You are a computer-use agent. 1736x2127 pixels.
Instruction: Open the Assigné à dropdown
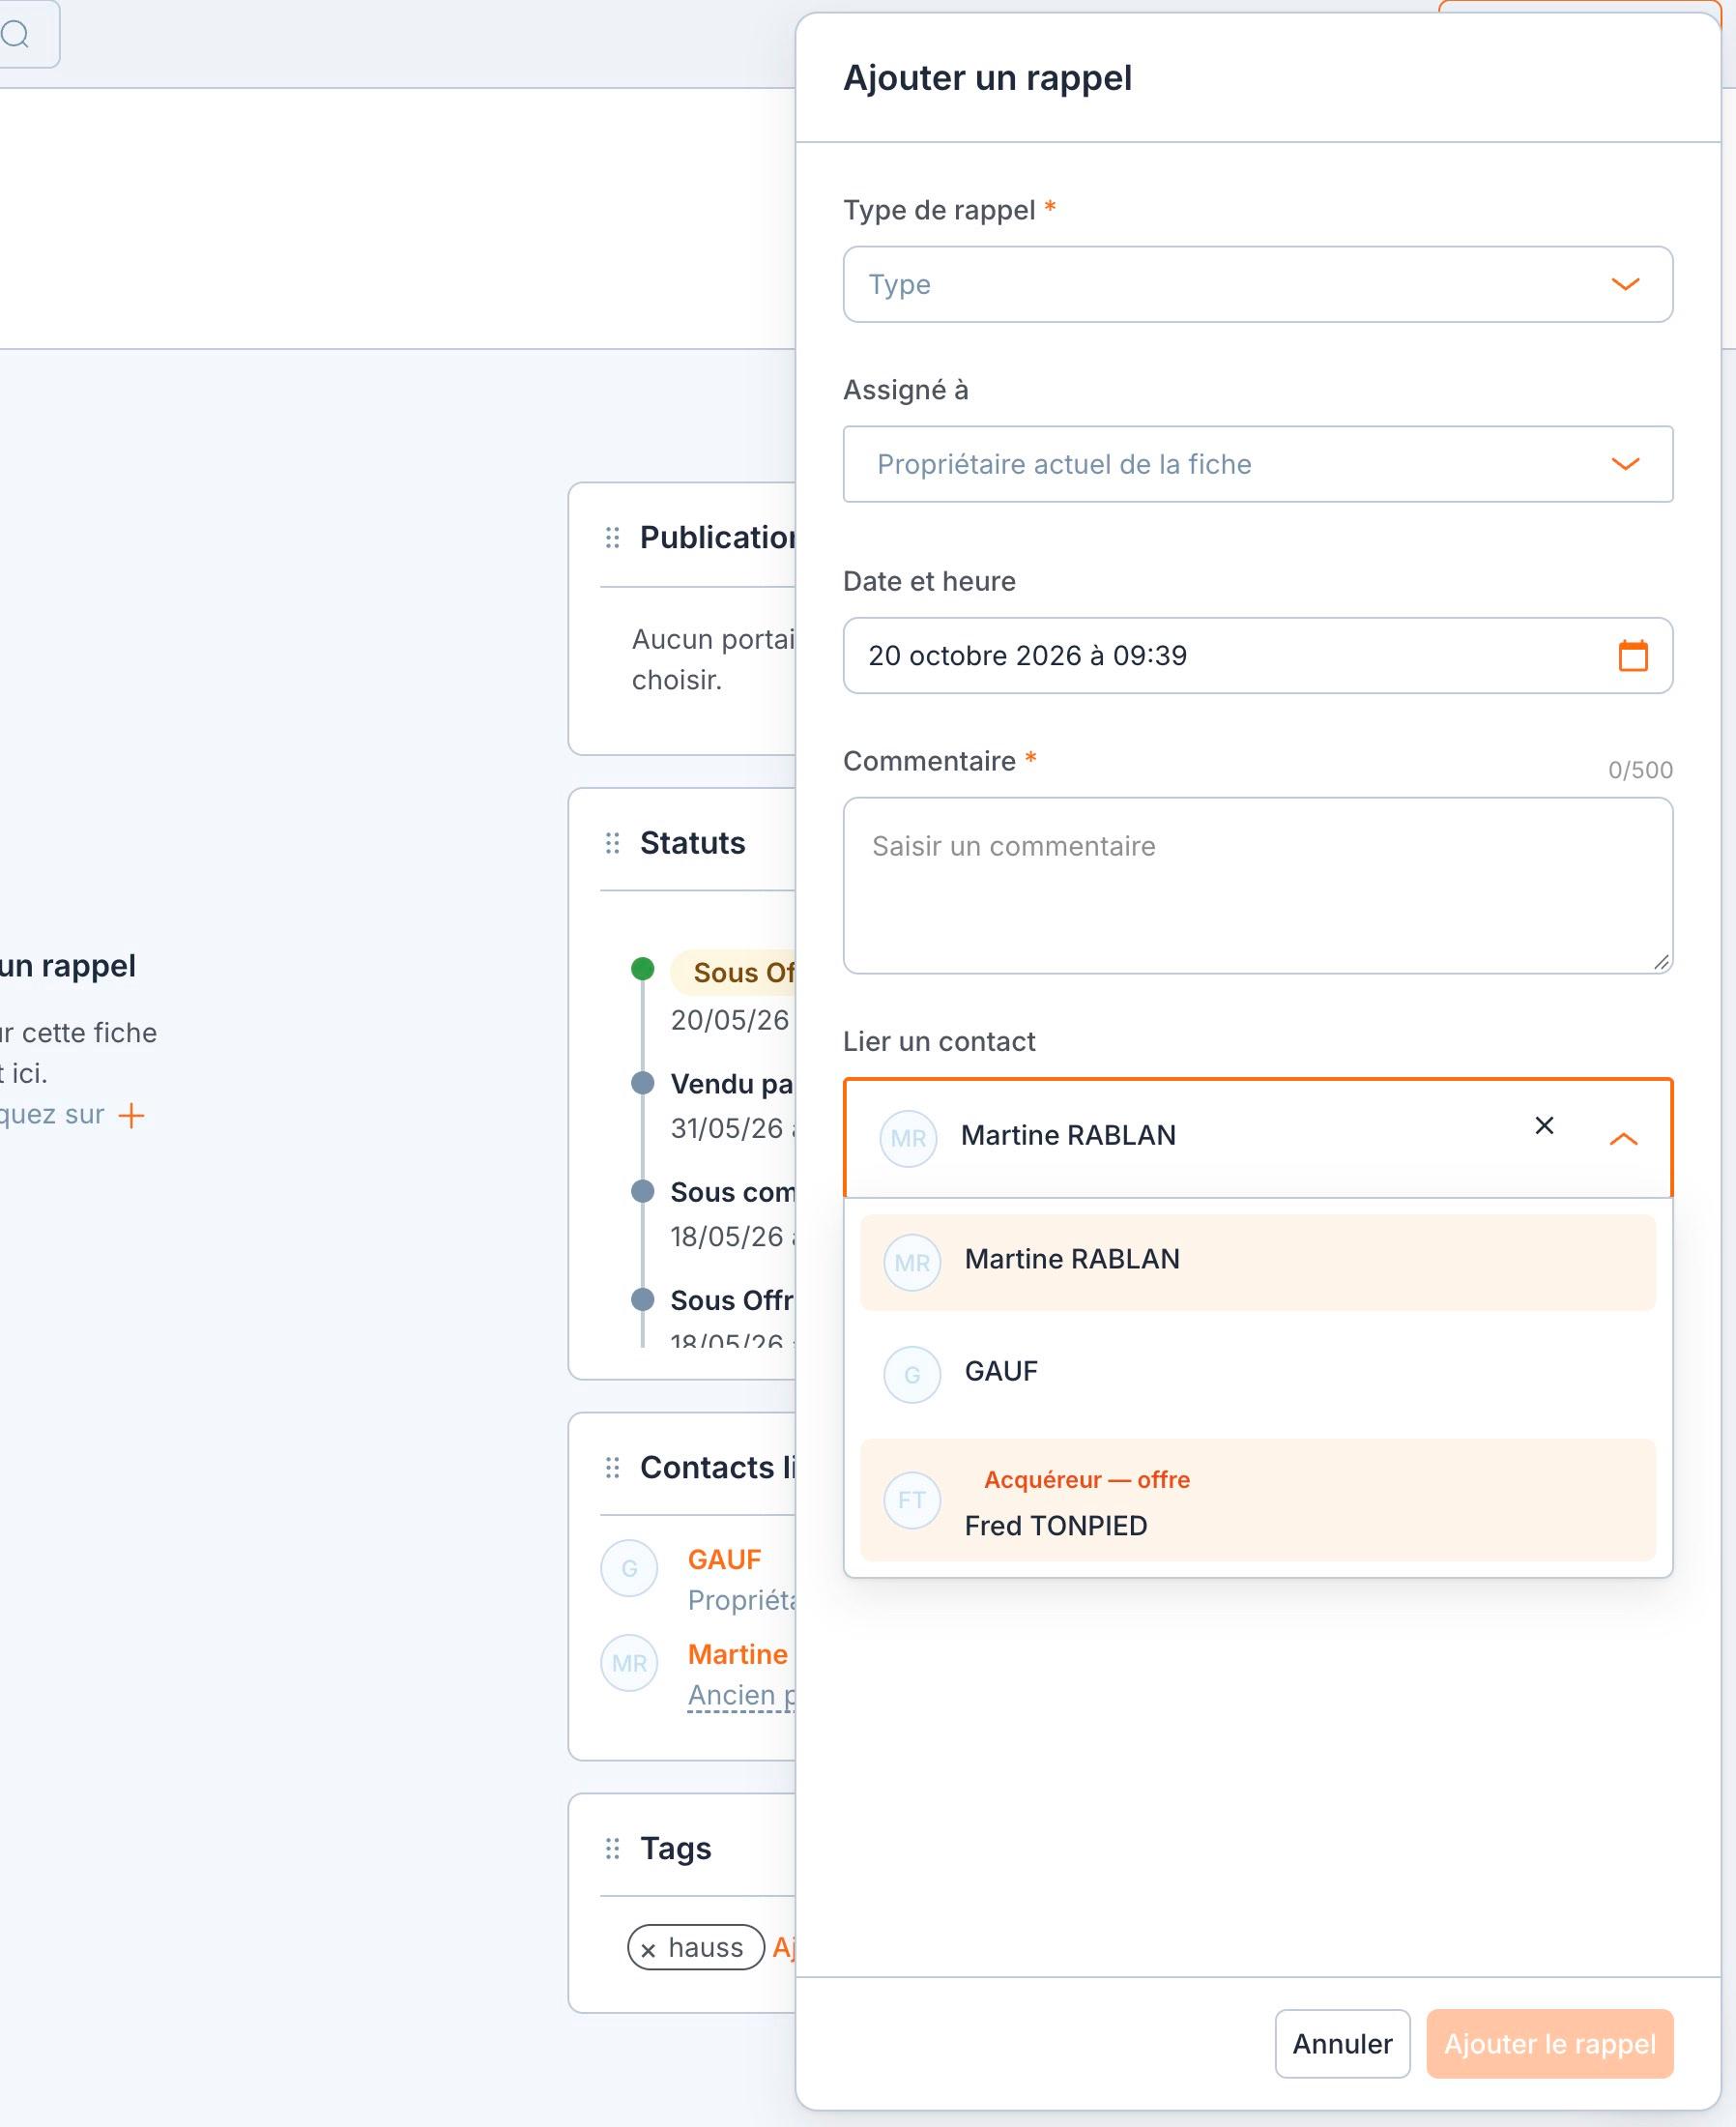1257,464
